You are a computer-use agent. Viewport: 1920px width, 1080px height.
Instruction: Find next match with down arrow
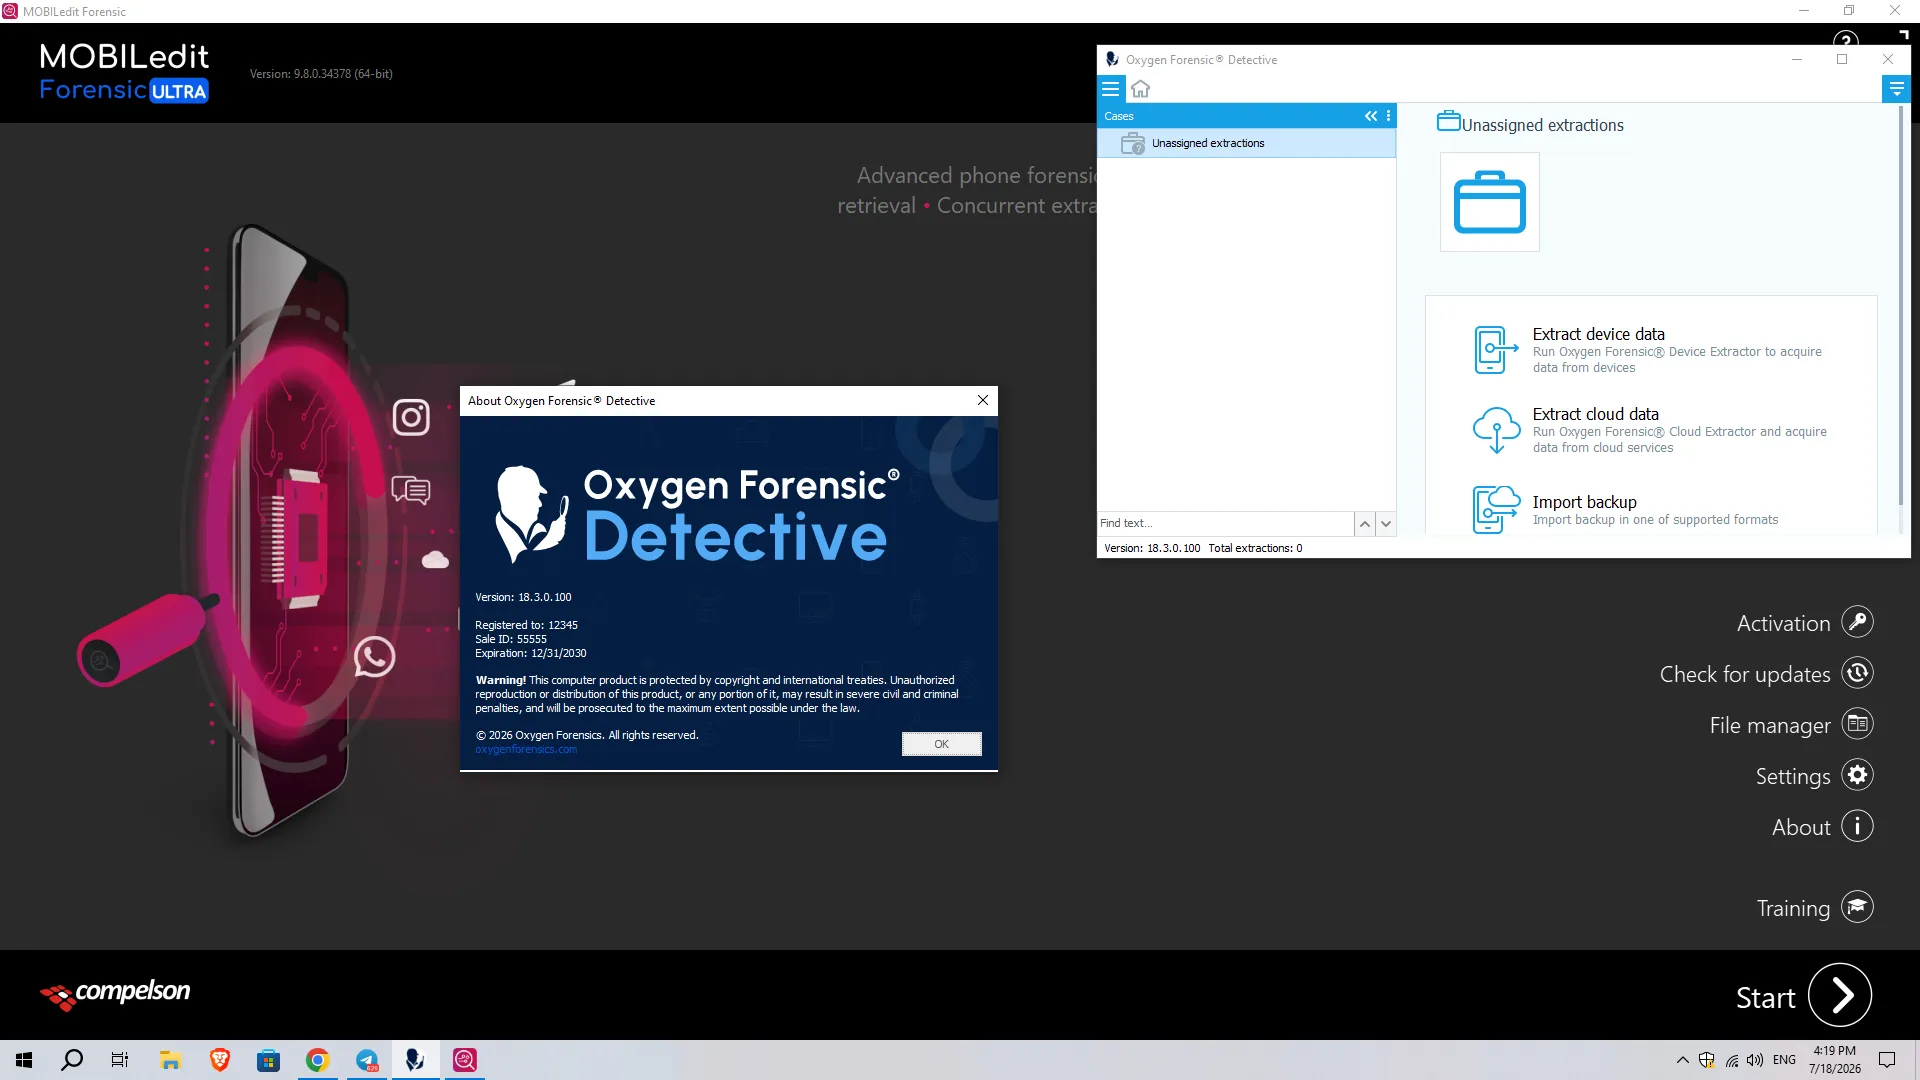[1385, 523]
